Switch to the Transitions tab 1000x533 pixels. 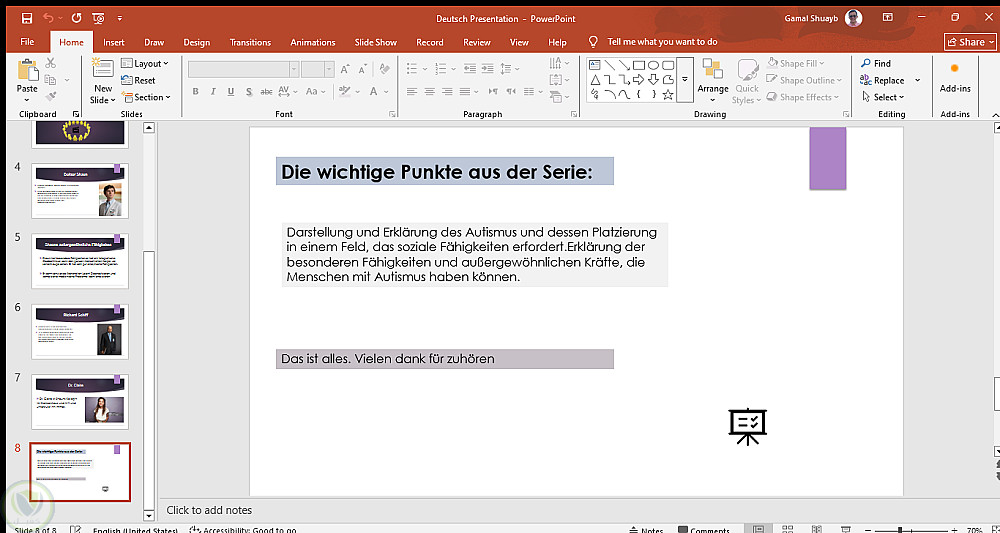coord(250,42)
